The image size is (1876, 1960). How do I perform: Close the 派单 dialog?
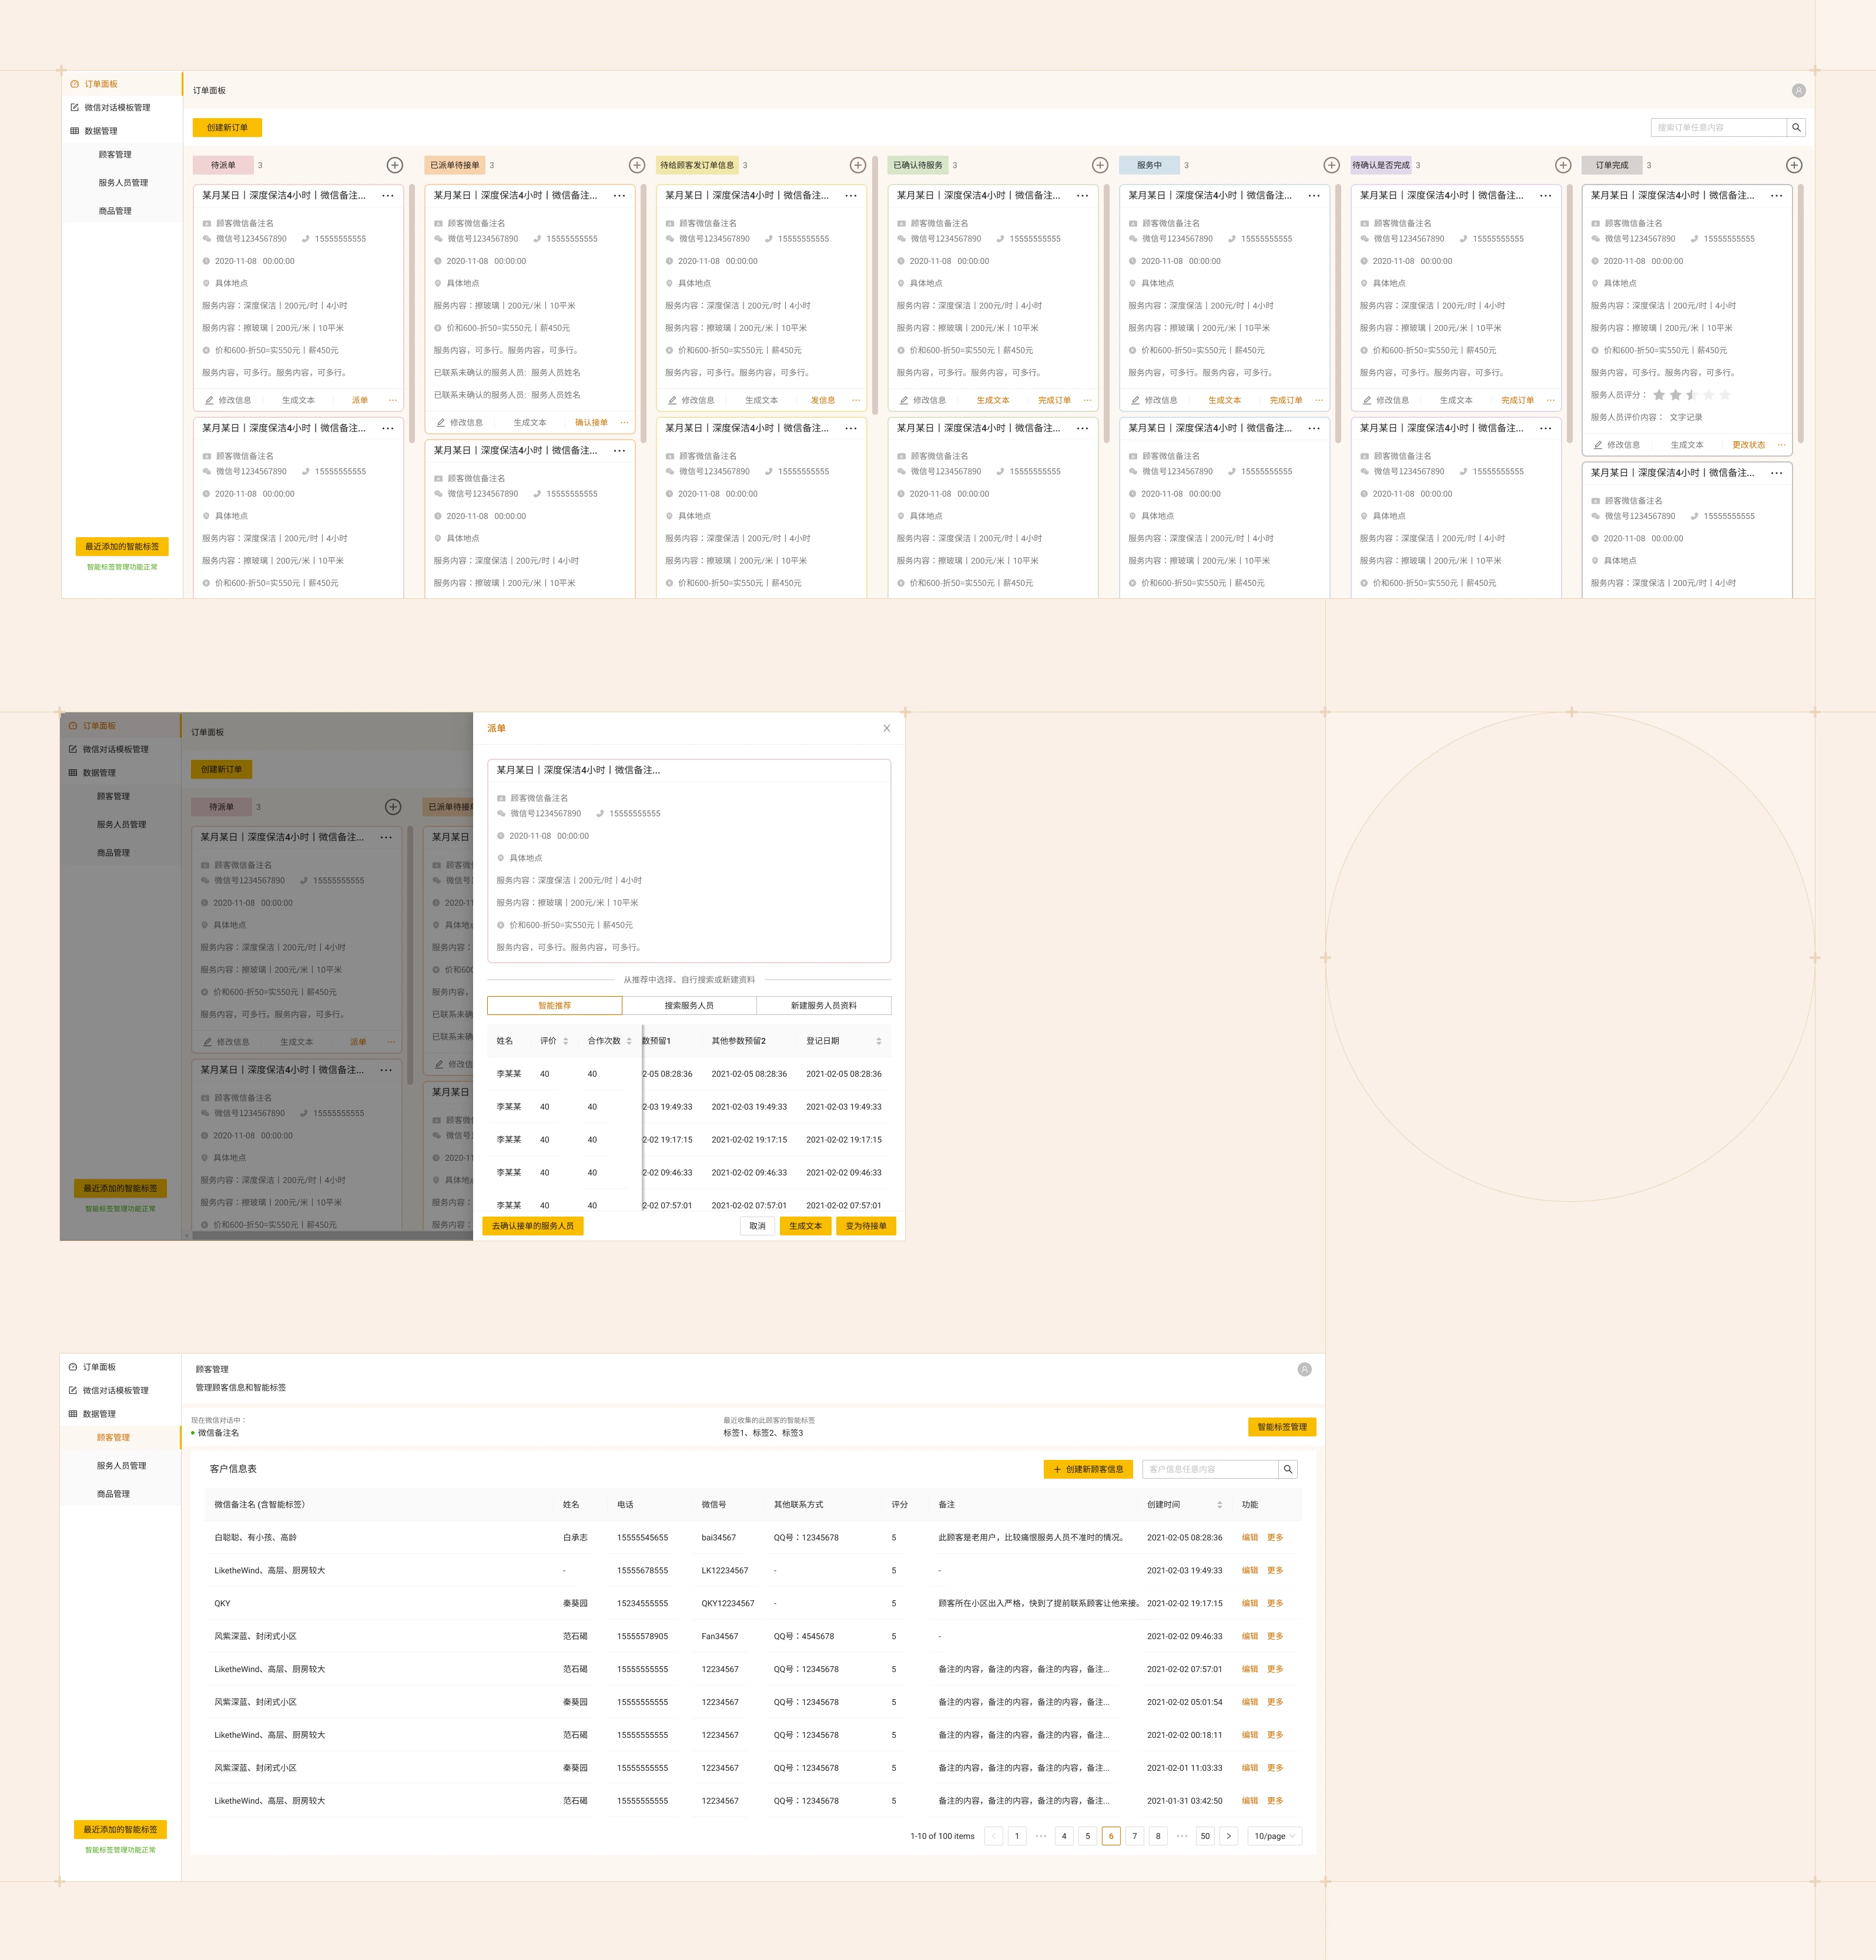click(x=886, y=728)
